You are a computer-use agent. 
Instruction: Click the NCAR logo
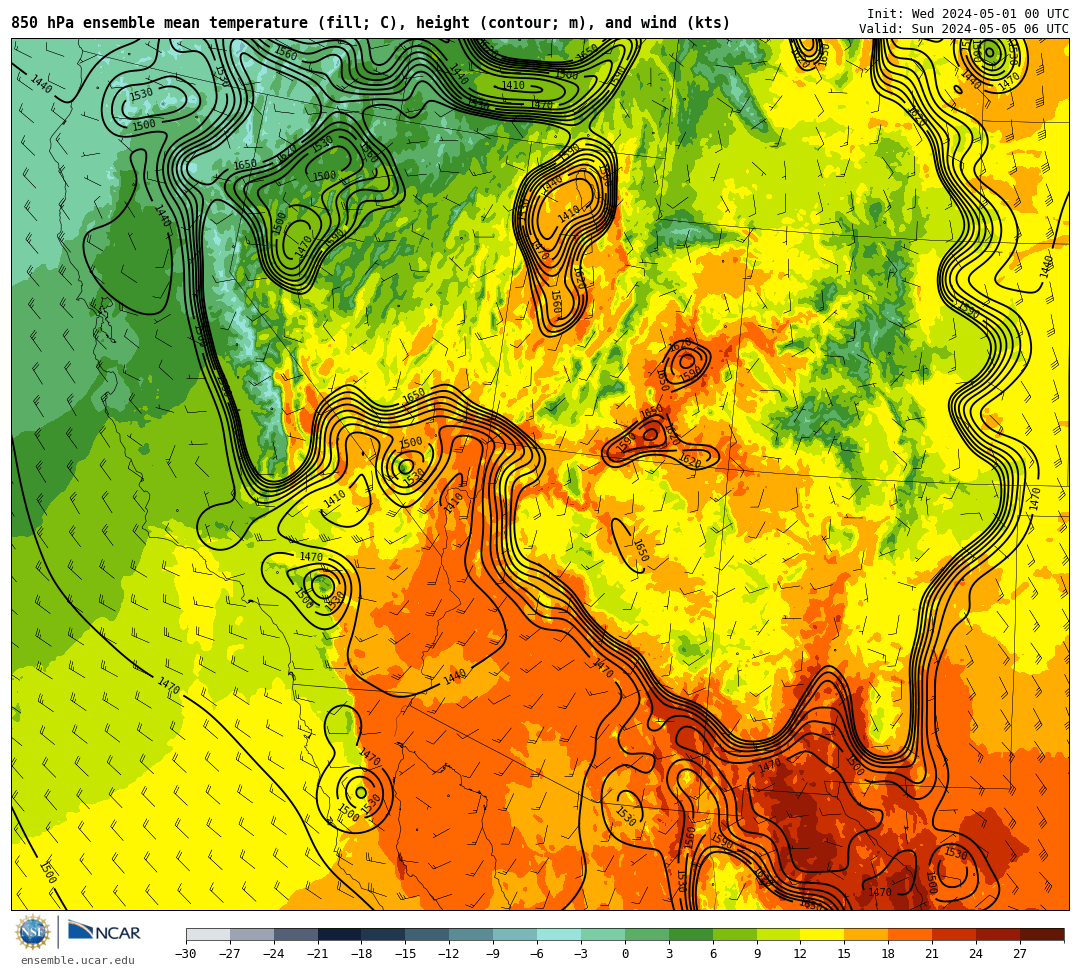click(x=104, y=932)
